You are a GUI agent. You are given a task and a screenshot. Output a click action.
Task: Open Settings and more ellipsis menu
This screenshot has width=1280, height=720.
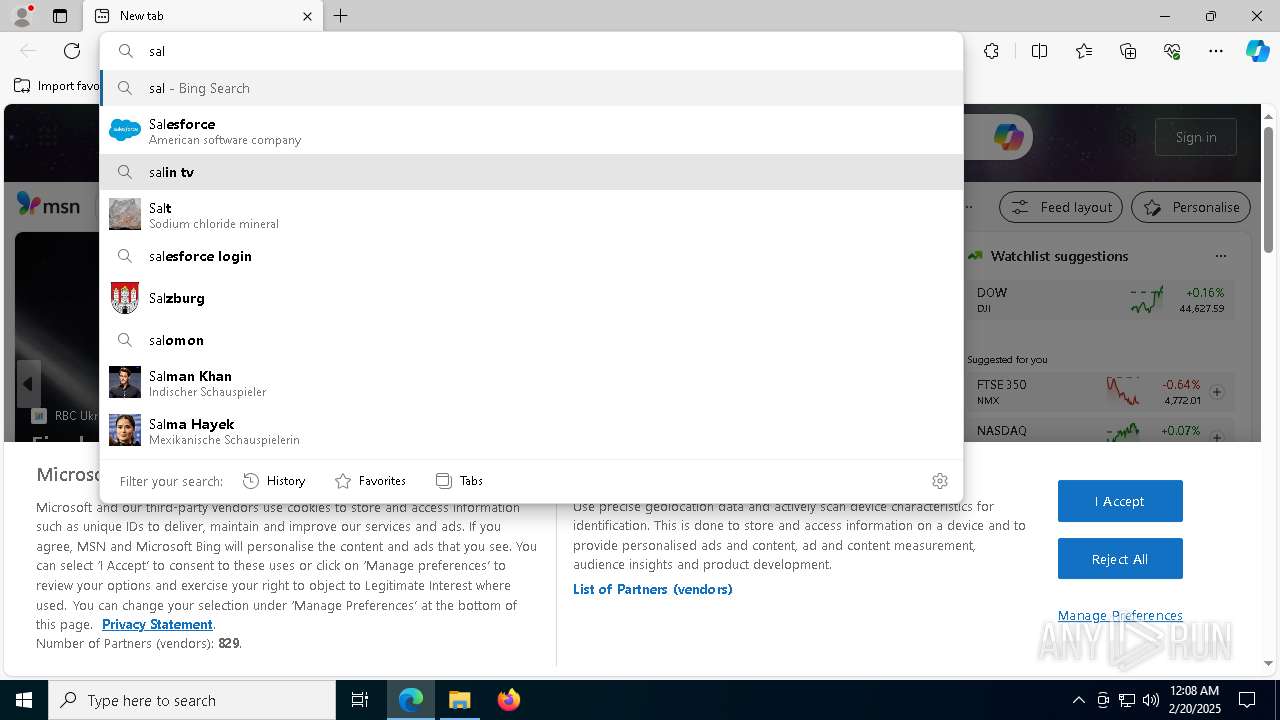(1216, 51)
